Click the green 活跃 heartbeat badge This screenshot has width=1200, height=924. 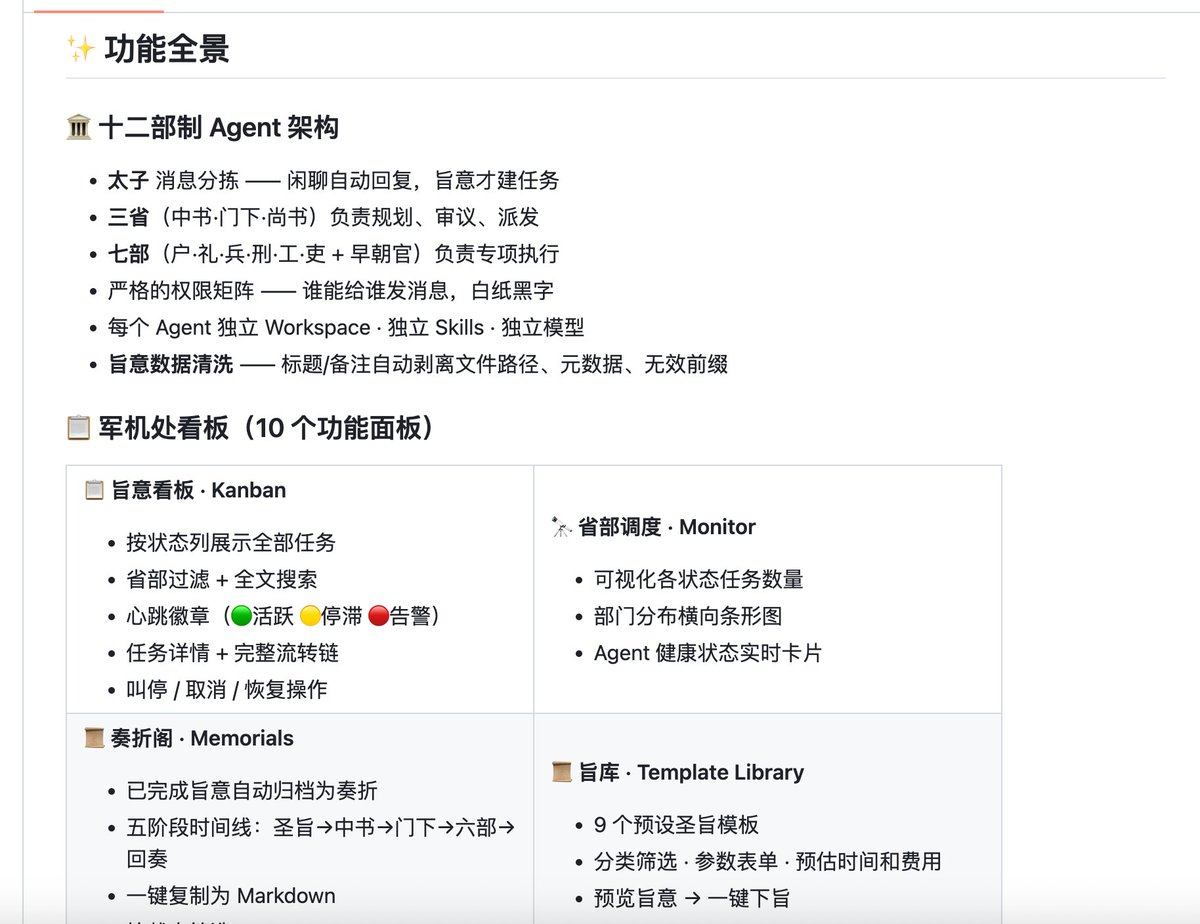point(243,615)
